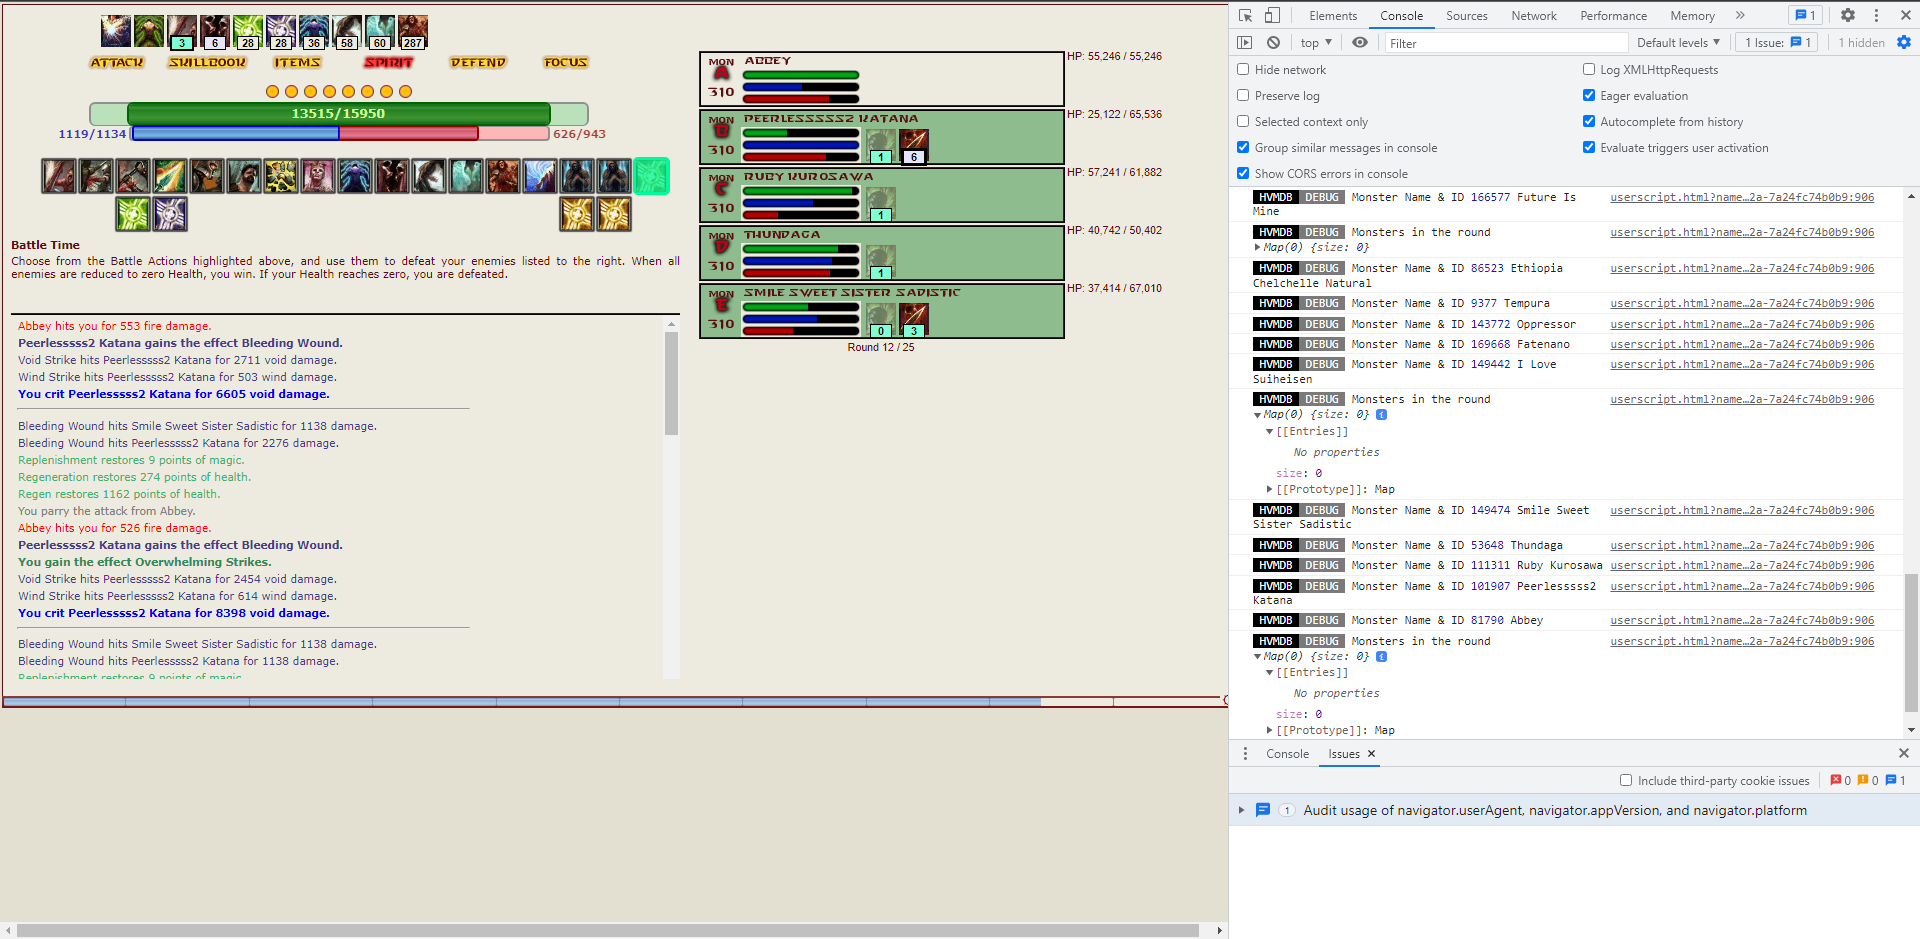The height and width of the screenshot is (939, 1920).
Task: Switch to the Sources tab
Action: (x=1467, y=15)
